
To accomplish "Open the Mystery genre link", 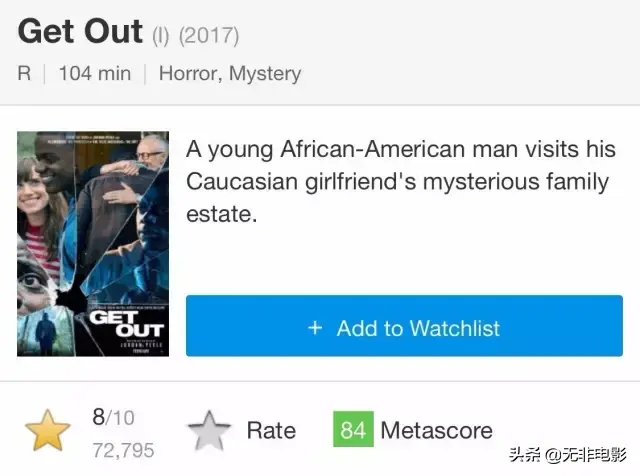I will coord(267,73).
